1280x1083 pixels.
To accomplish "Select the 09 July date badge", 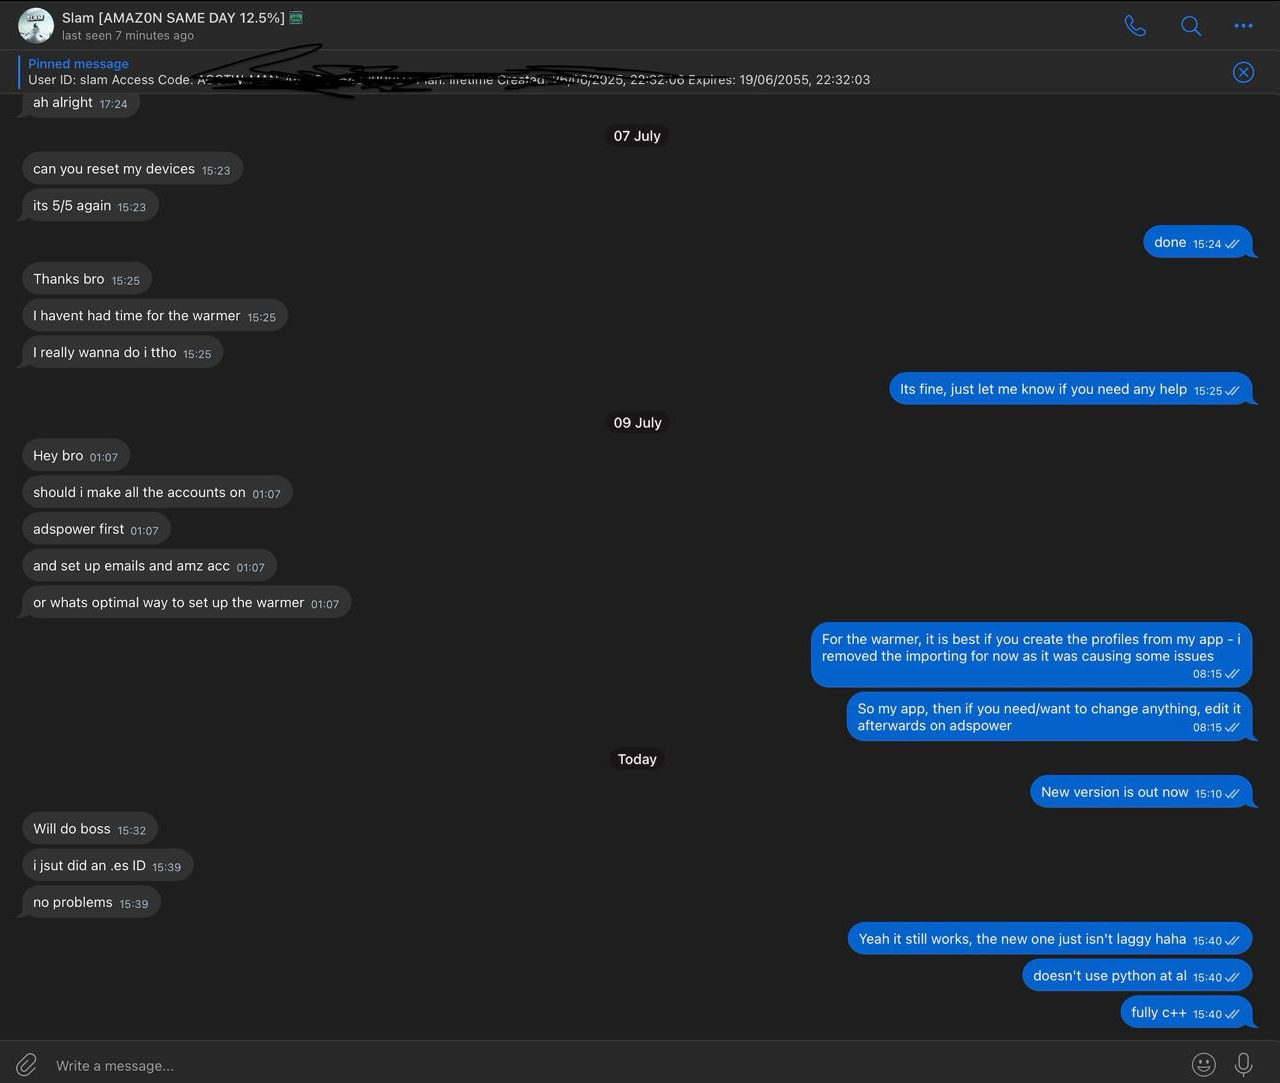I will [637, 423].
